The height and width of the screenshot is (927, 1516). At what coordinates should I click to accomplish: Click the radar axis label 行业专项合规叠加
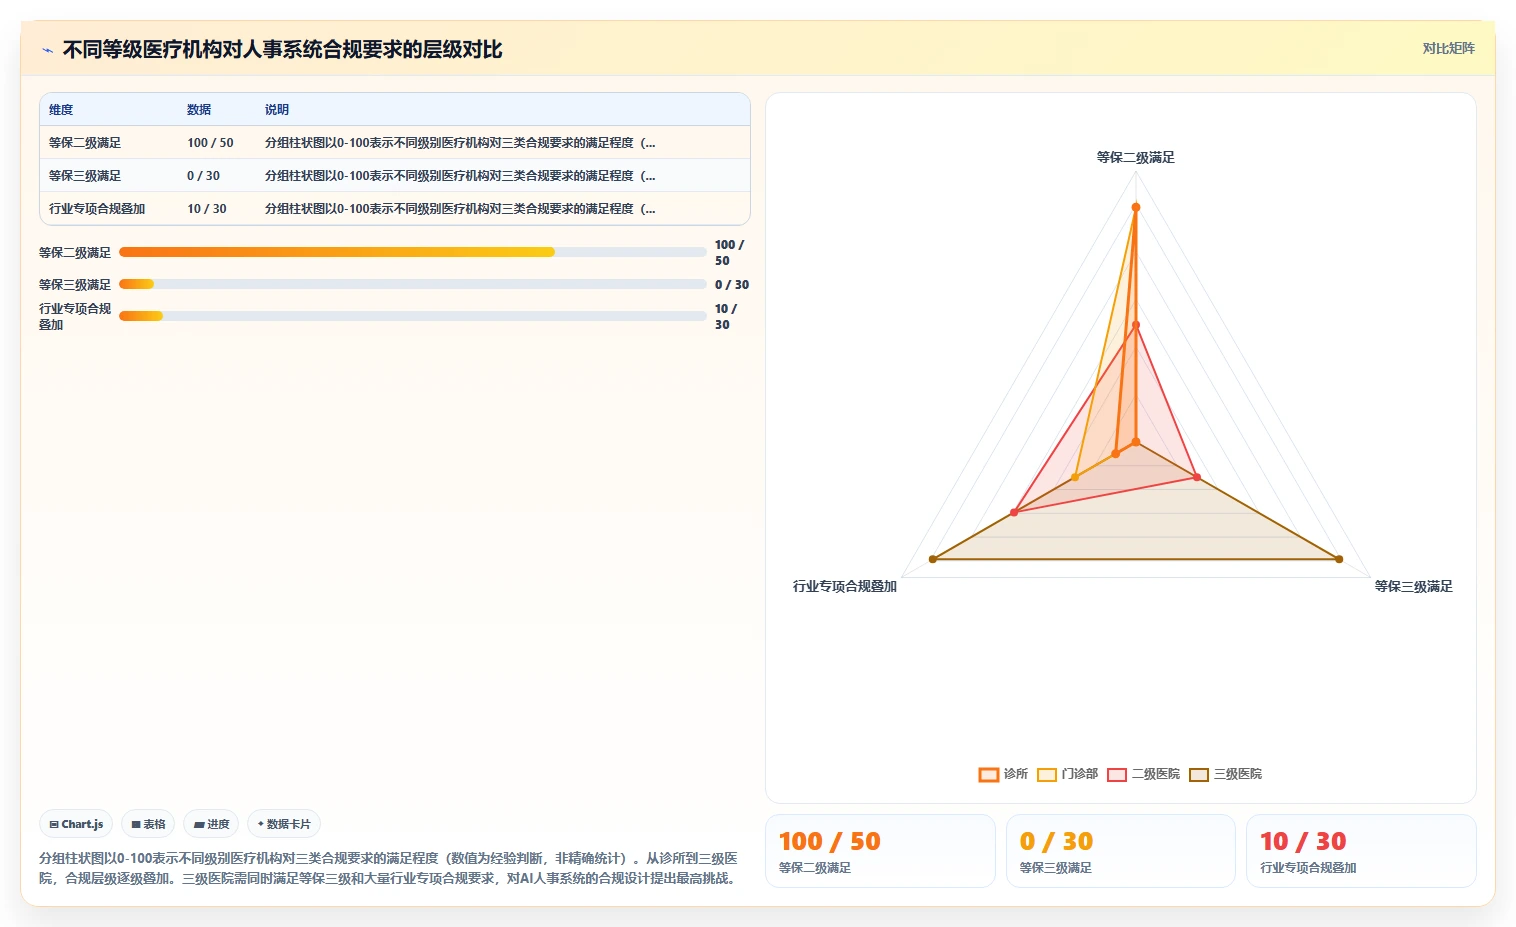[x=845, y=586]
